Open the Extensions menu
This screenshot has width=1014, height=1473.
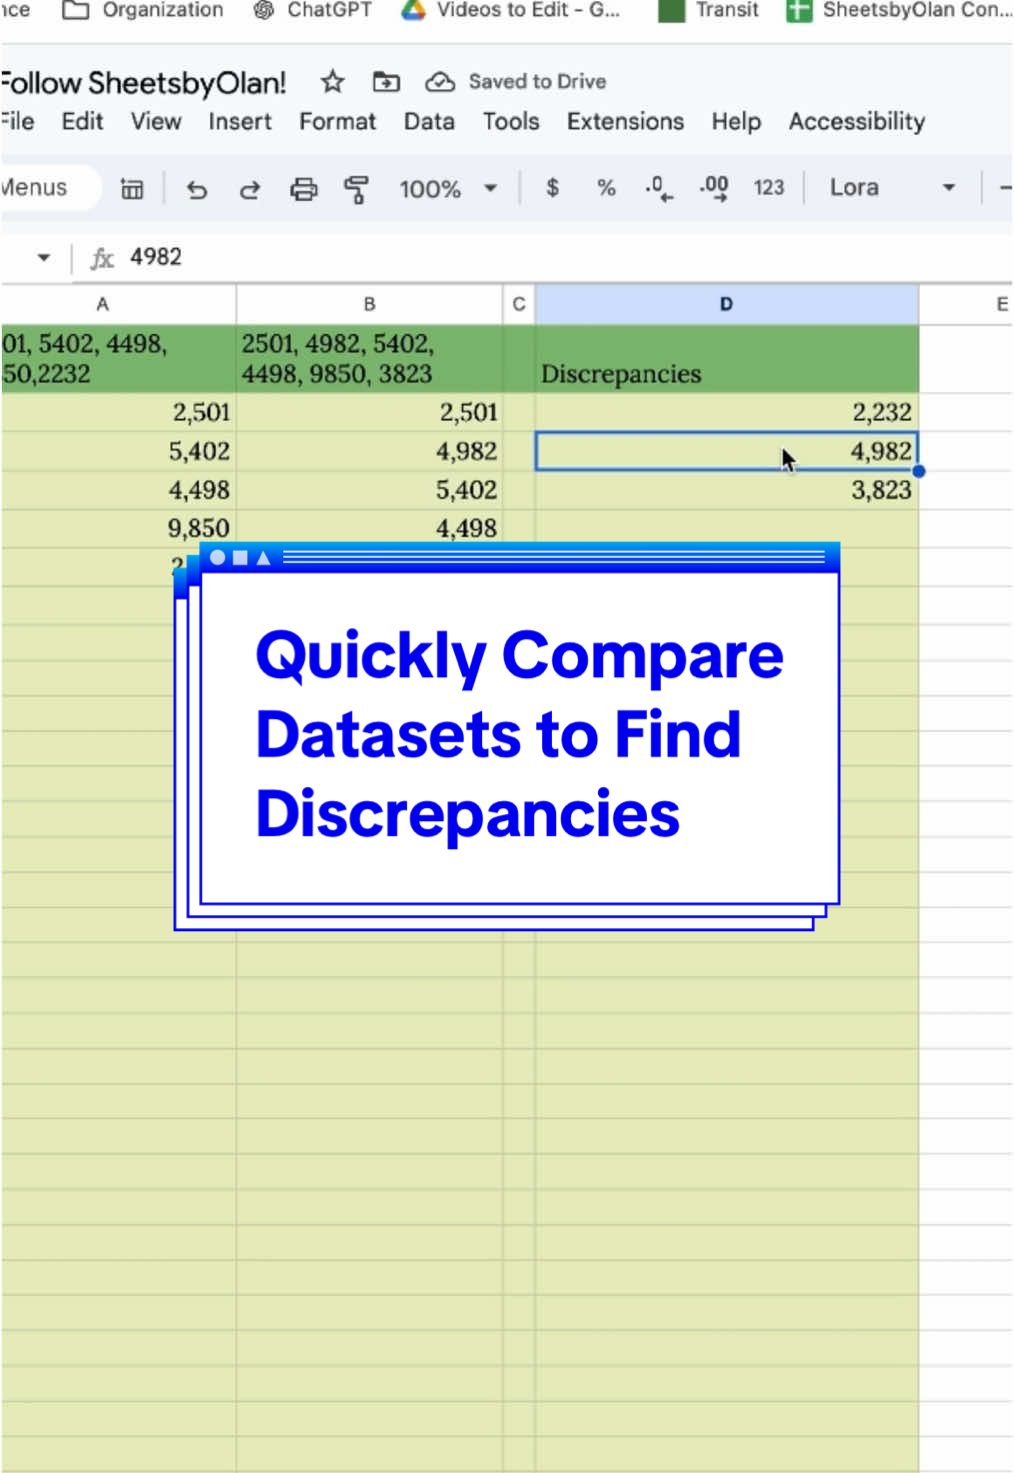[x=624, y=121]
